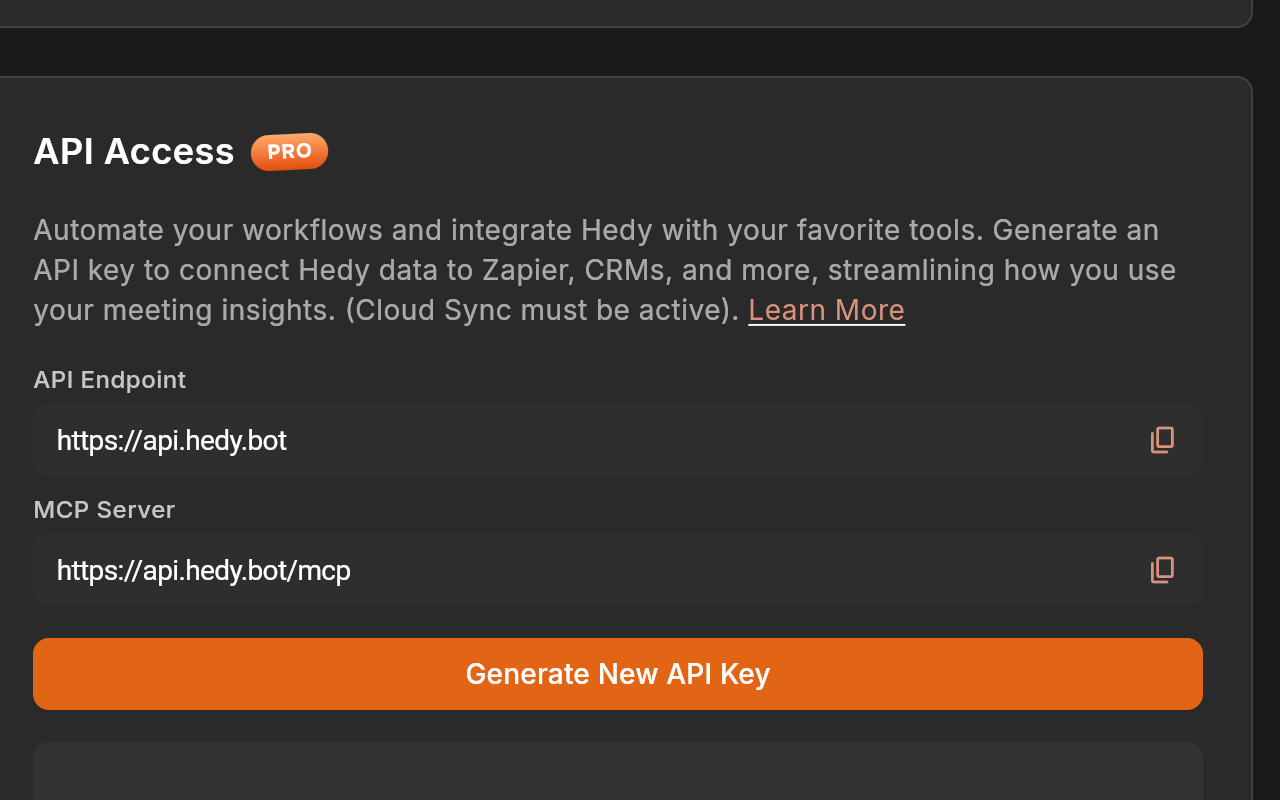This screenshot has height=800, width=1280.
Task: Click the PRO badge next to API Access
Action: tap(289, 151)
